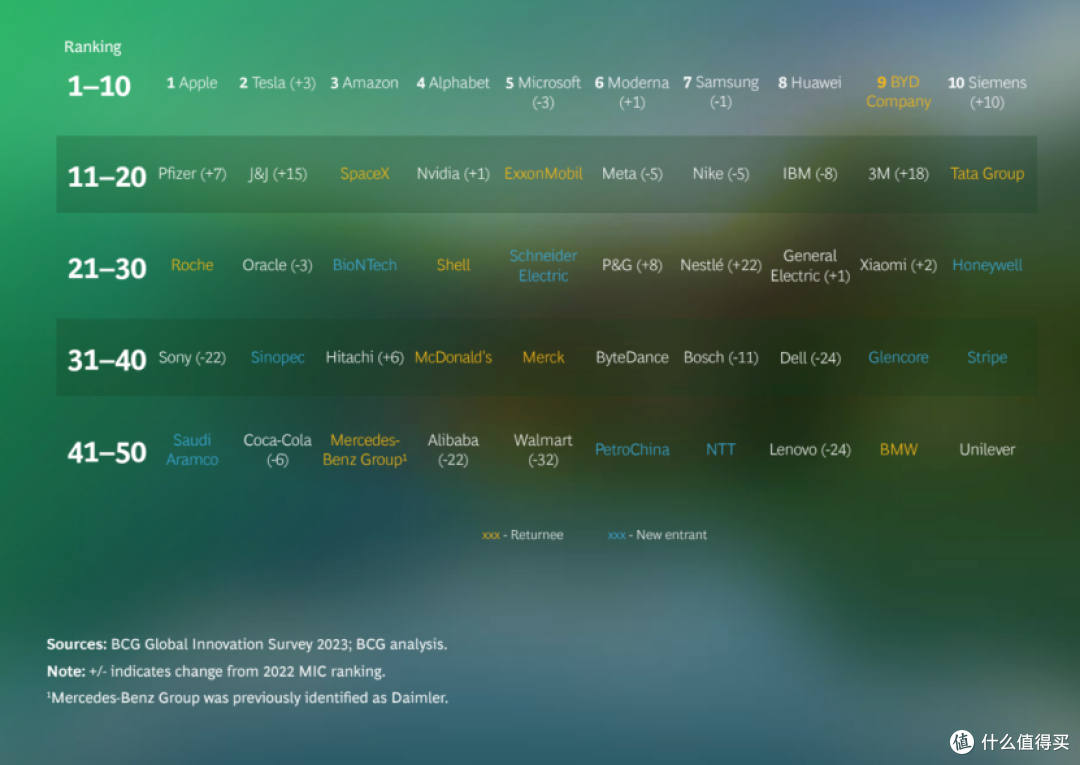Click the Xiaomi (+2) entry

[898, 265]
